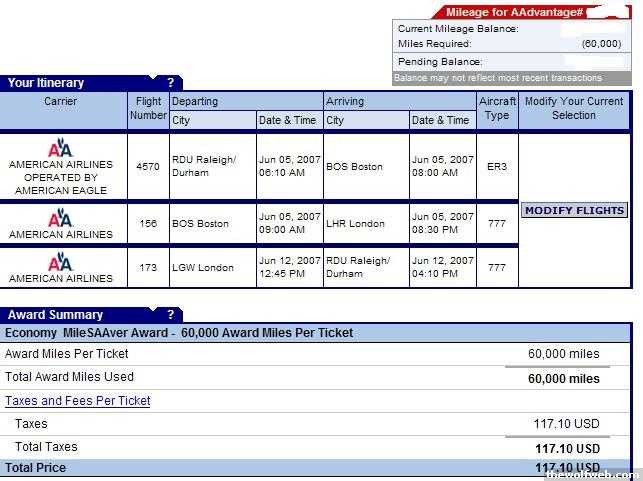Click the LGW London departure city
This screenshot has height=481, width=643.
coord(203,268)
